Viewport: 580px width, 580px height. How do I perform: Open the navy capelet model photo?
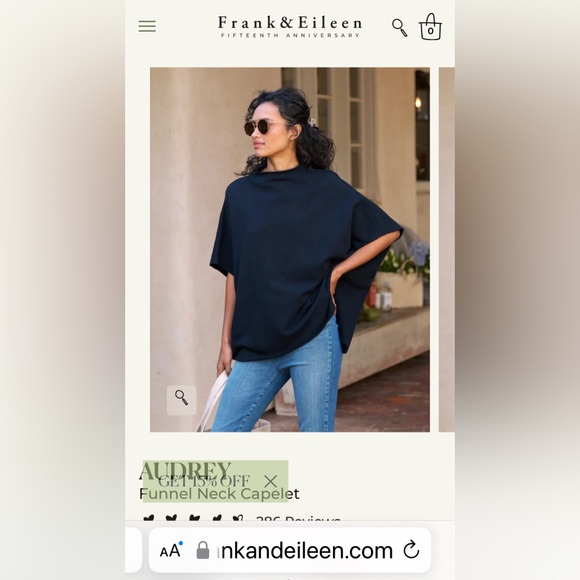290,249
